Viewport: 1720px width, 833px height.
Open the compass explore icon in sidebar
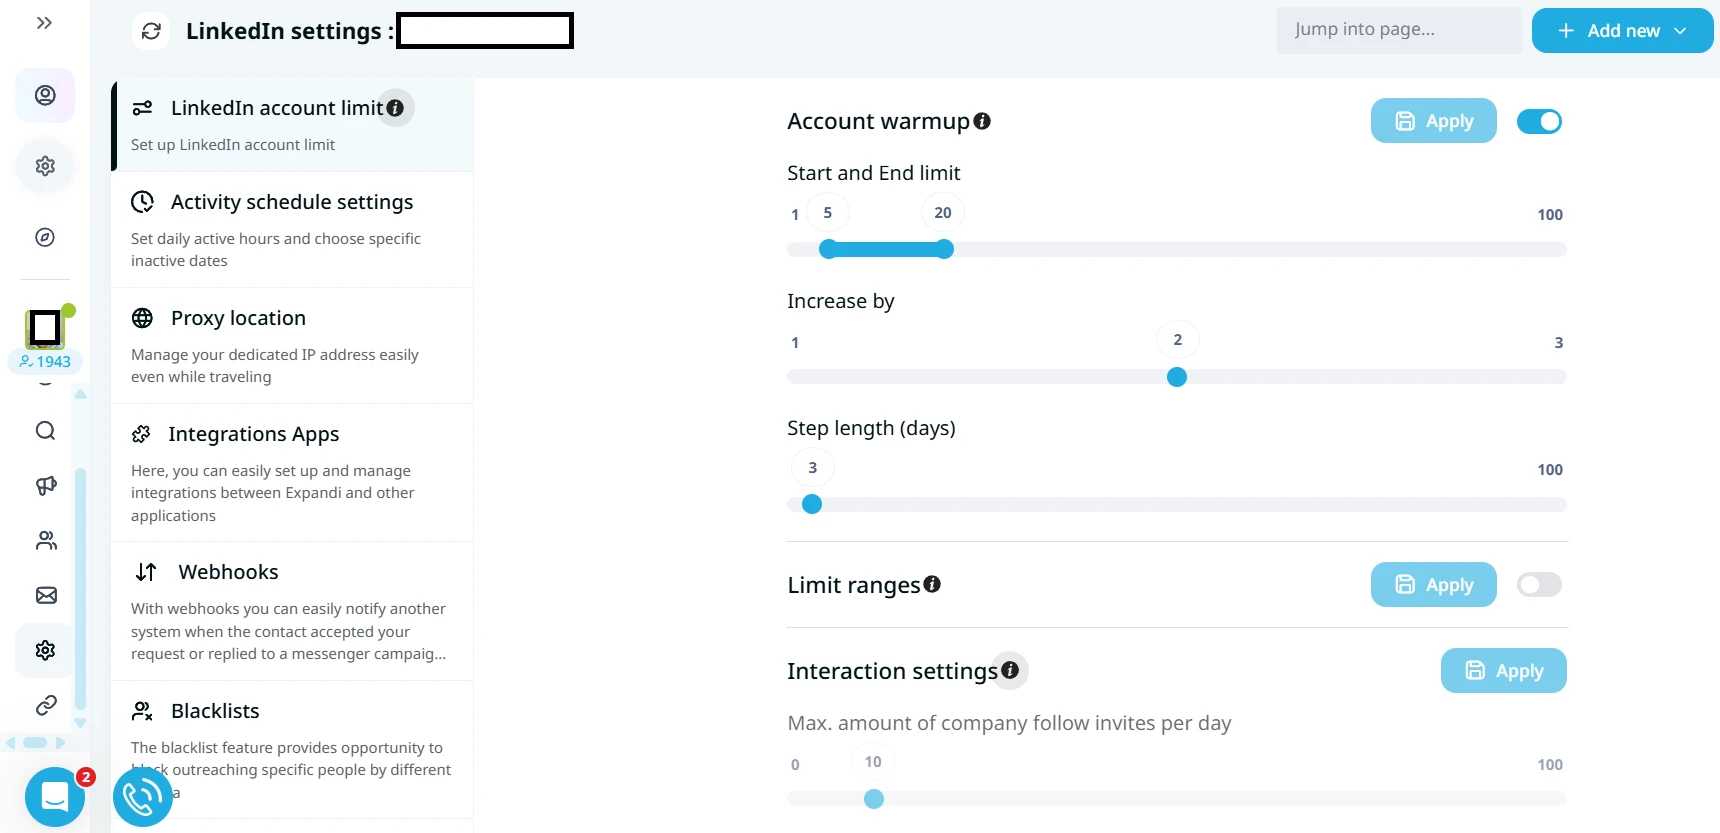(45, 237)
